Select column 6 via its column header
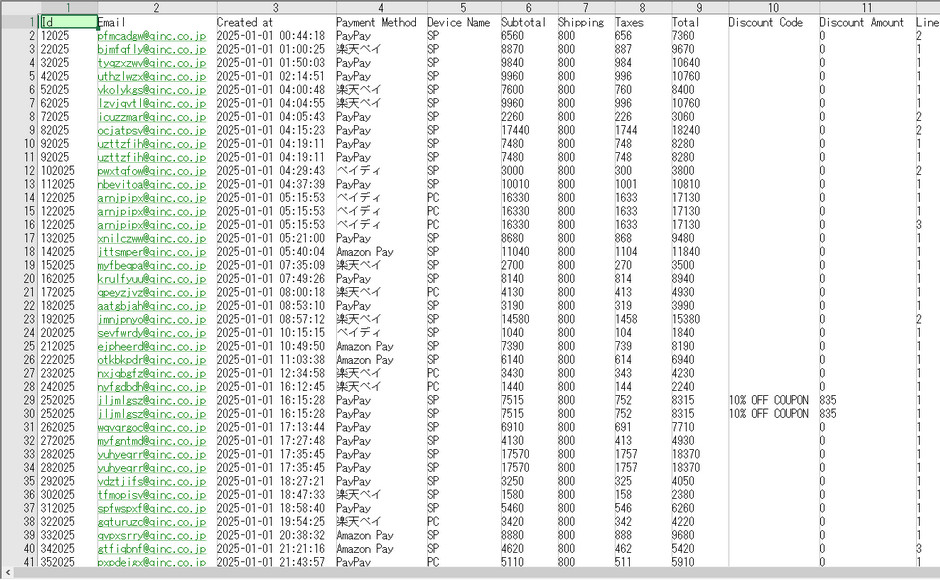This screenshot has width=940, height=580. click(x=527, y=7)
